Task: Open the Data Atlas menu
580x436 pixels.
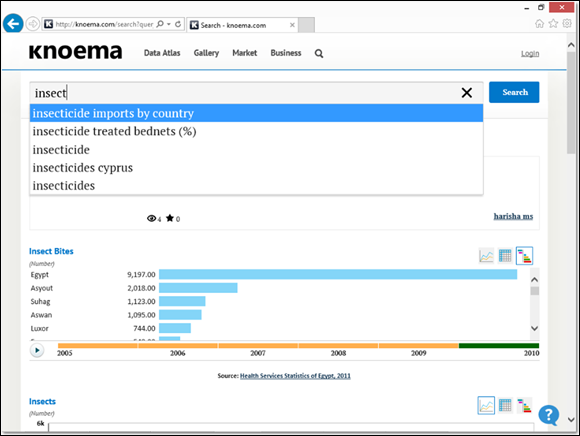Action: tap(162, 53)
